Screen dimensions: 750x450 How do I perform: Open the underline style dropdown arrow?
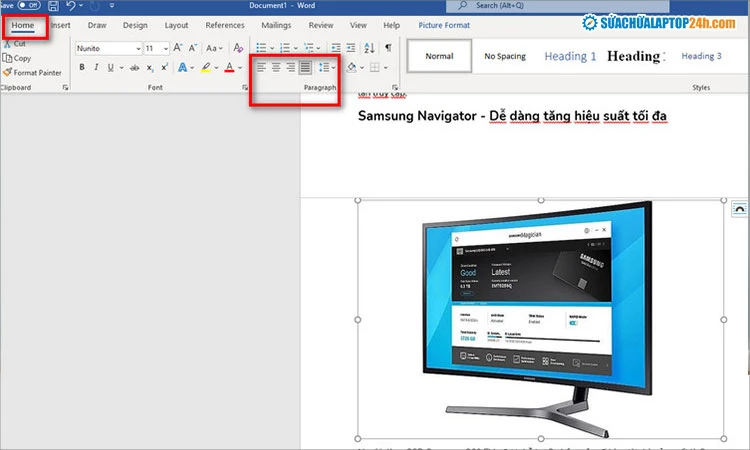tap(121, 68)
